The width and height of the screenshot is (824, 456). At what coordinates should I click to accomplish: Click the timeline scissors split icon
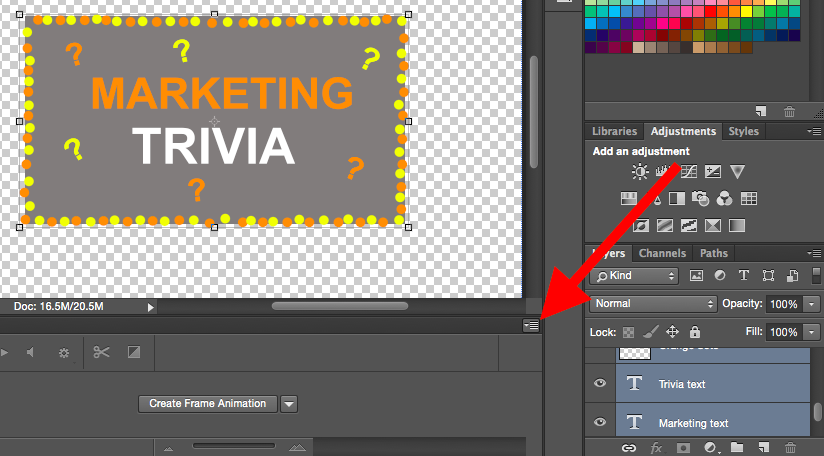point(101,352)
